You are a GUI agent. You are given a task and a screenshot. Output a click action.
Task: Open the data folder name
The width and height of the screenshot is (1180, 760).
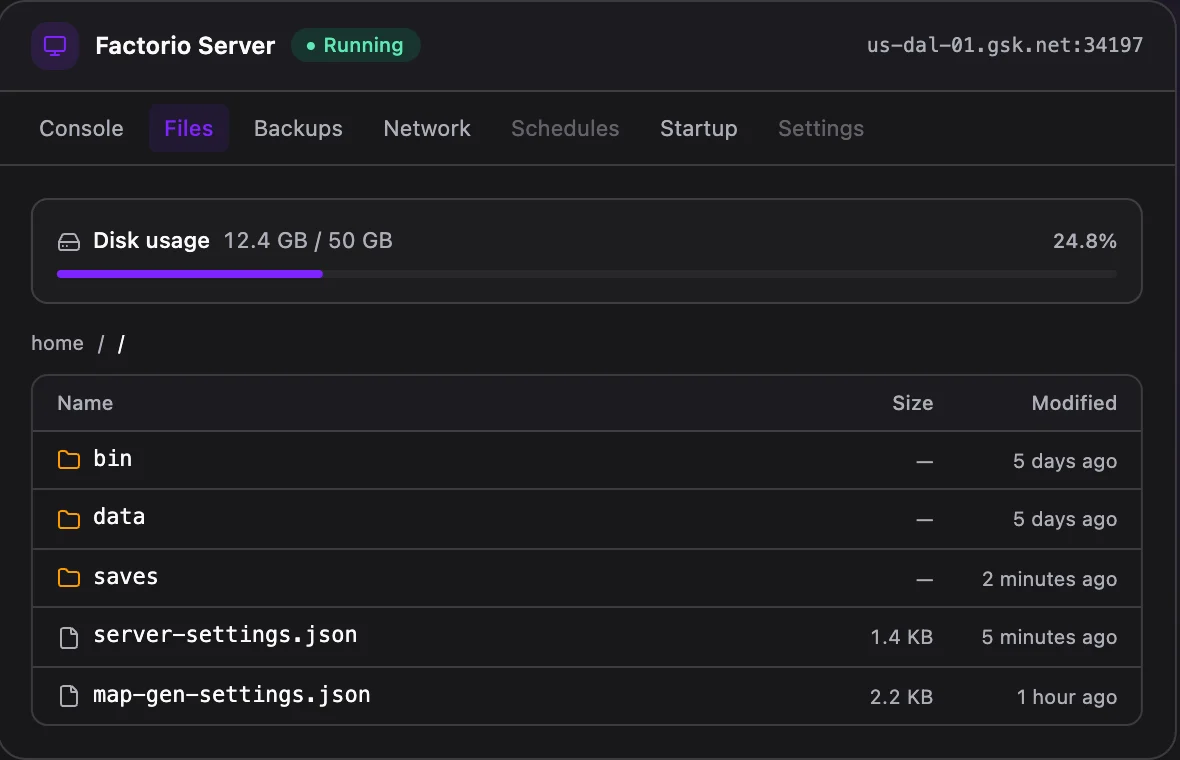tap(119, 517)
